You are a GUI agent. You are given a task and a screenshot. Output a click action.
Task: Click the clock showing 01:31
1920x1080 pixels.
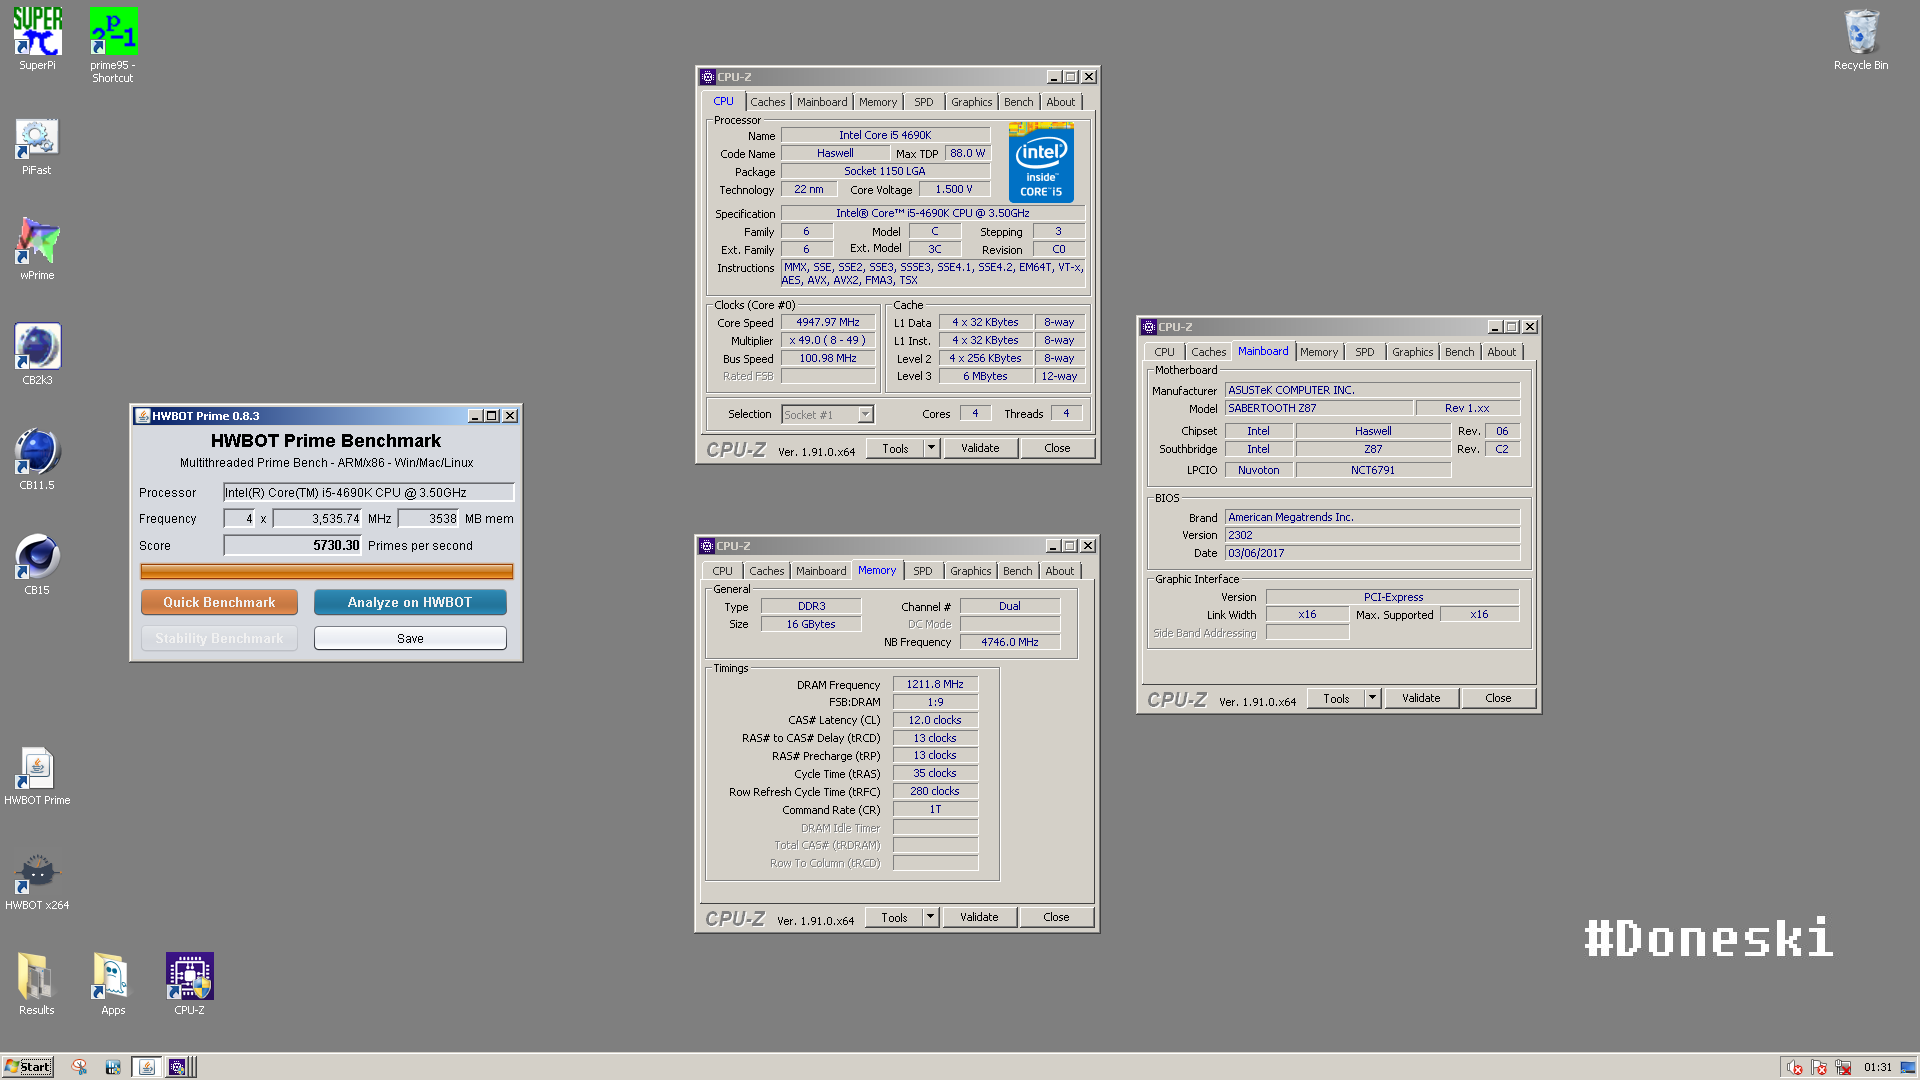click(x=1878, y=1067)
